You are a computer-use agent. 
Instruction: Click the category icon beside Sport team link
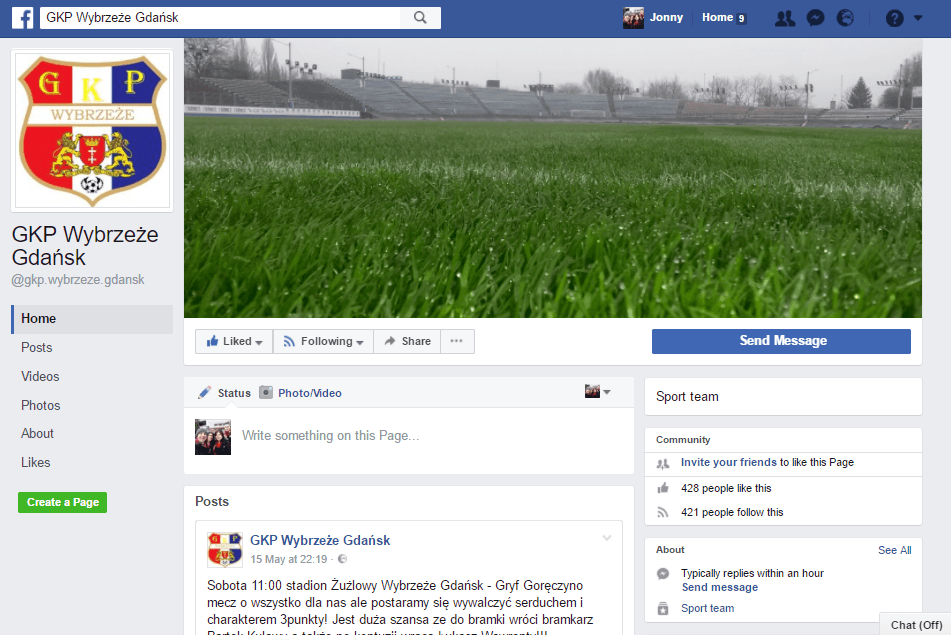[663, 608]
